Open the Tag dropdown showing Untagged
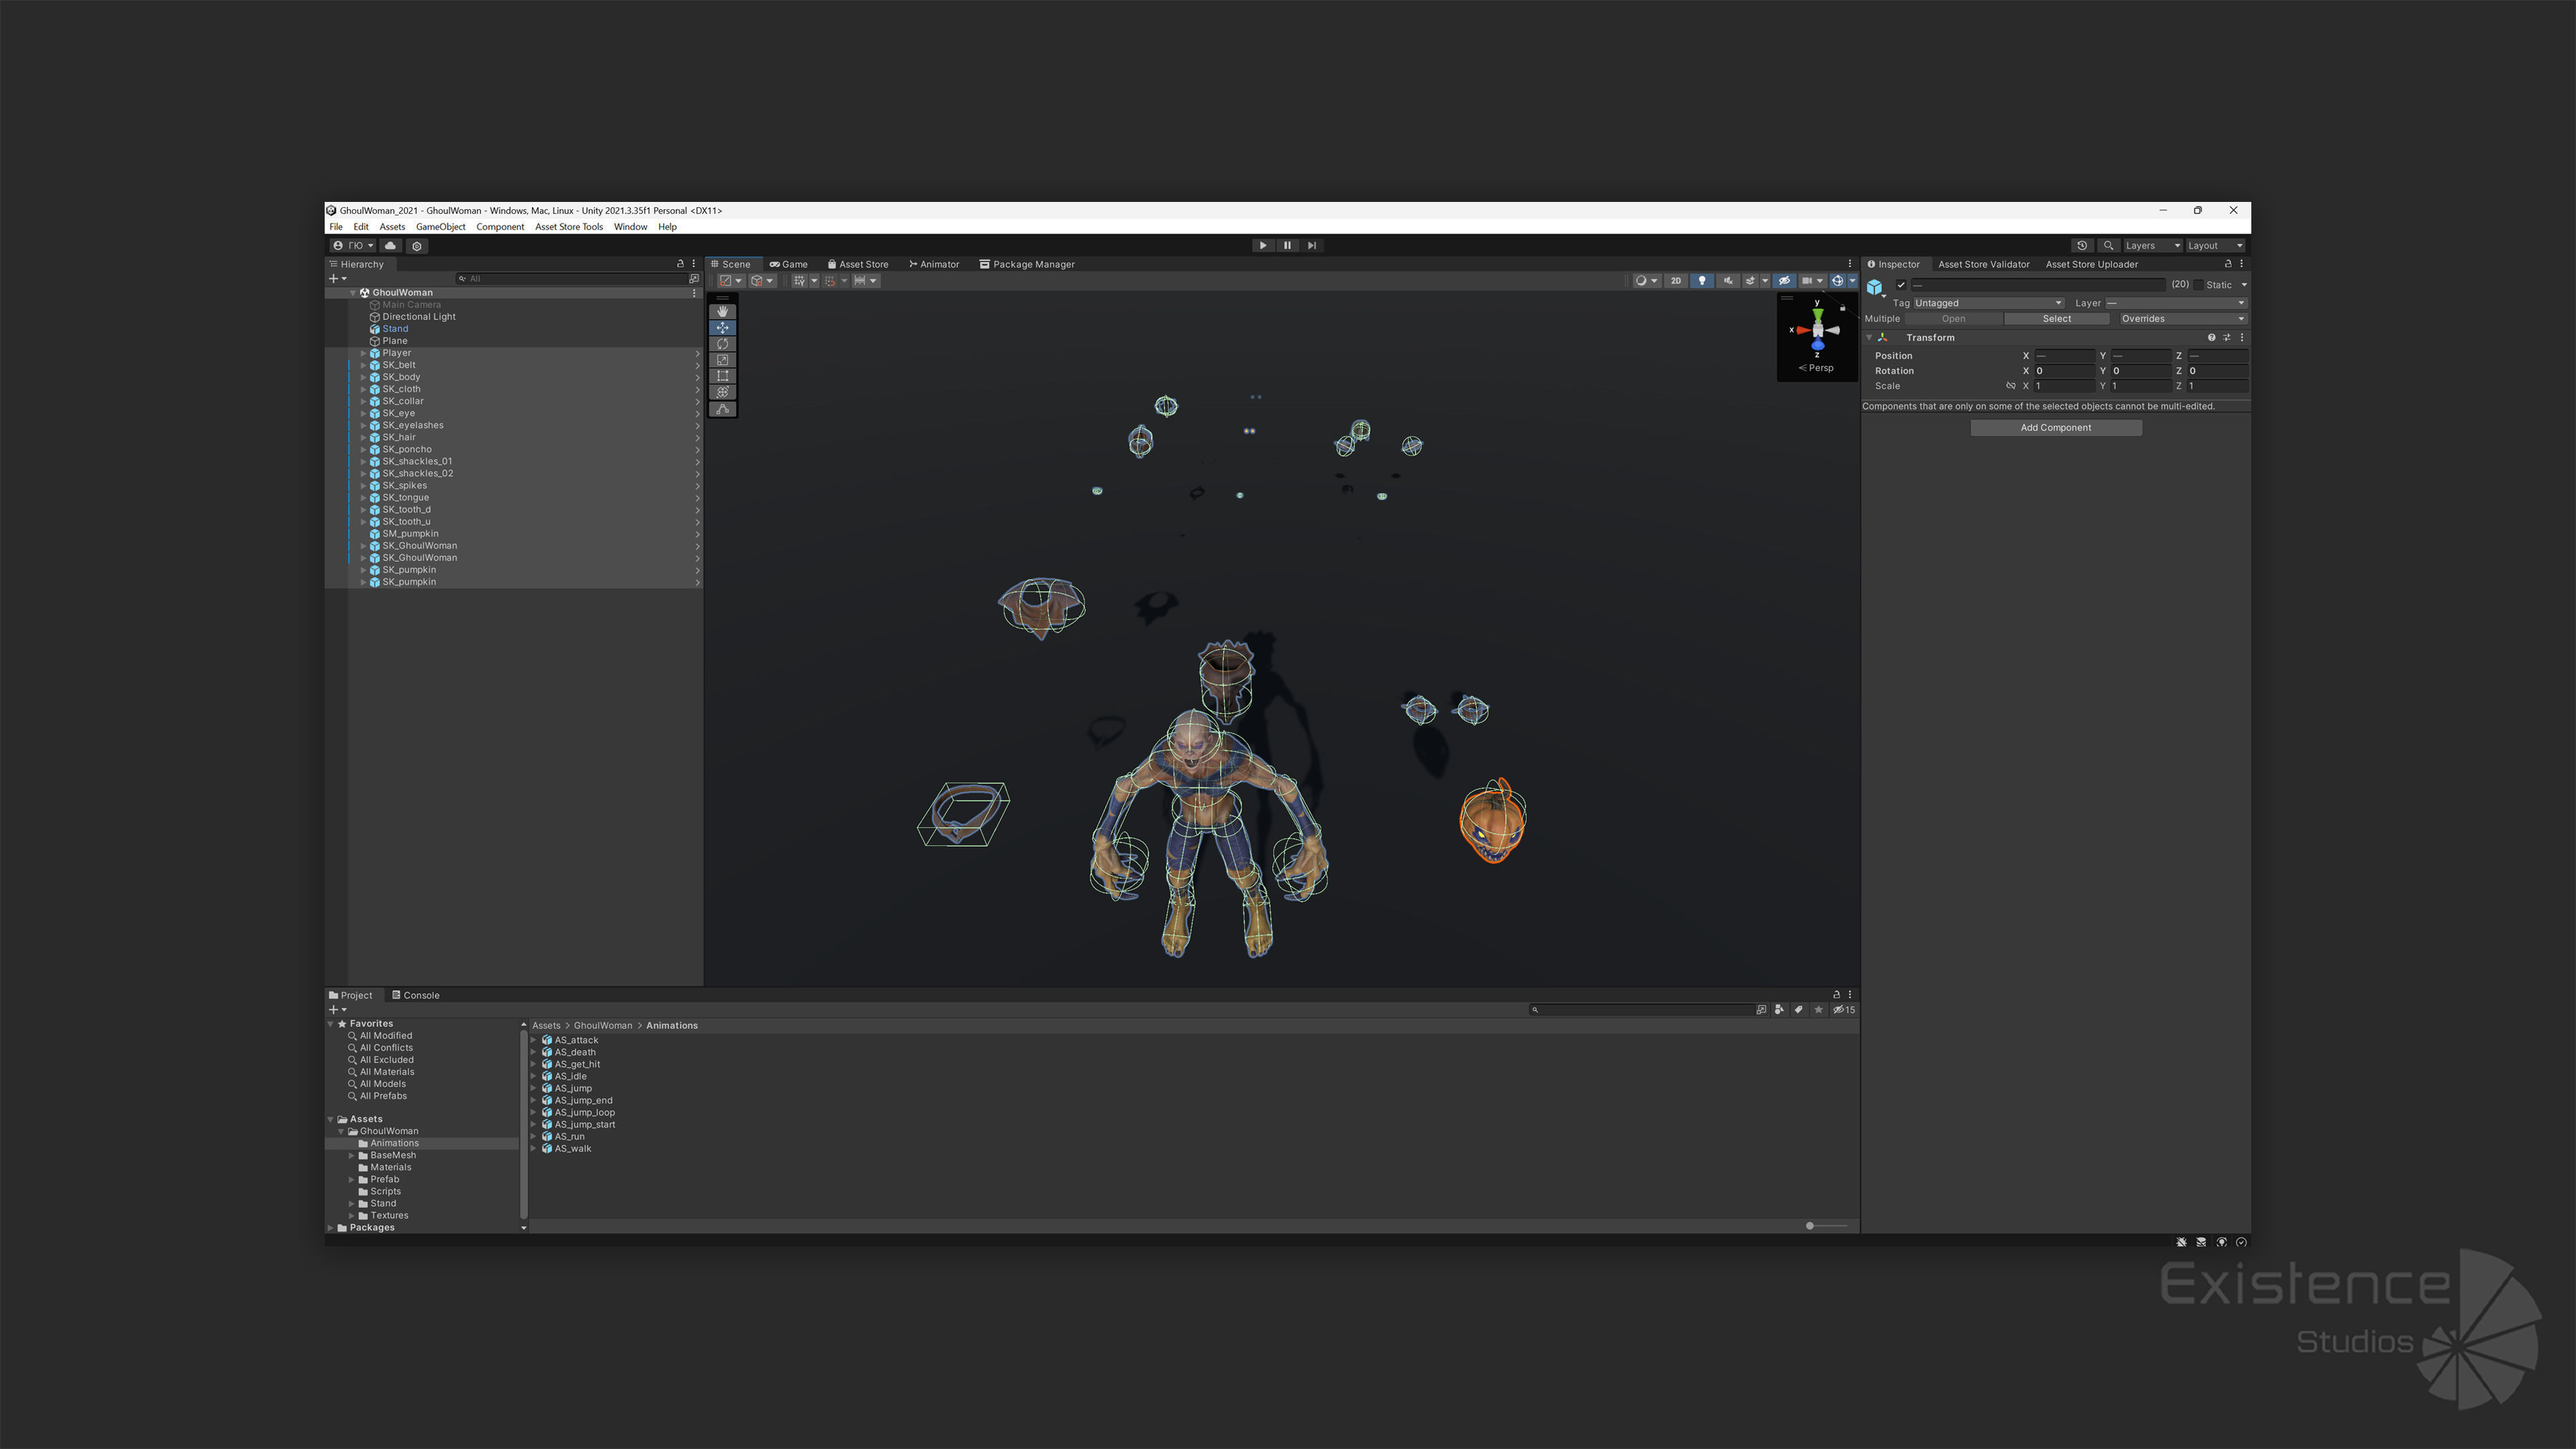 (1988, 303)
